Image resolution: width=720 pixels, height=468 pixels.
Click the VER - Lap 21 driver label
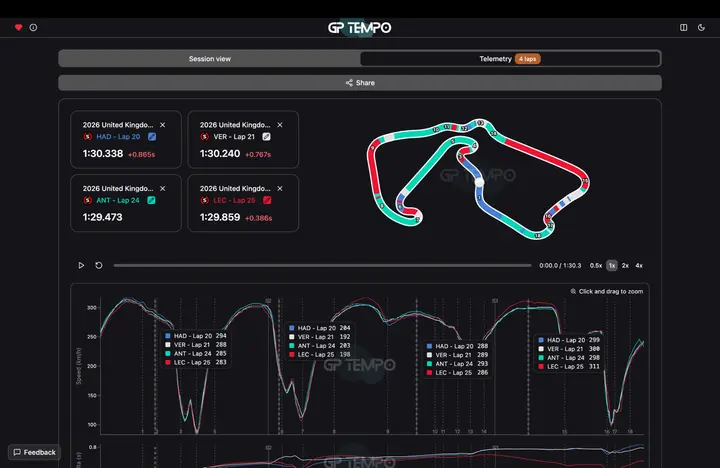point(234,136)
